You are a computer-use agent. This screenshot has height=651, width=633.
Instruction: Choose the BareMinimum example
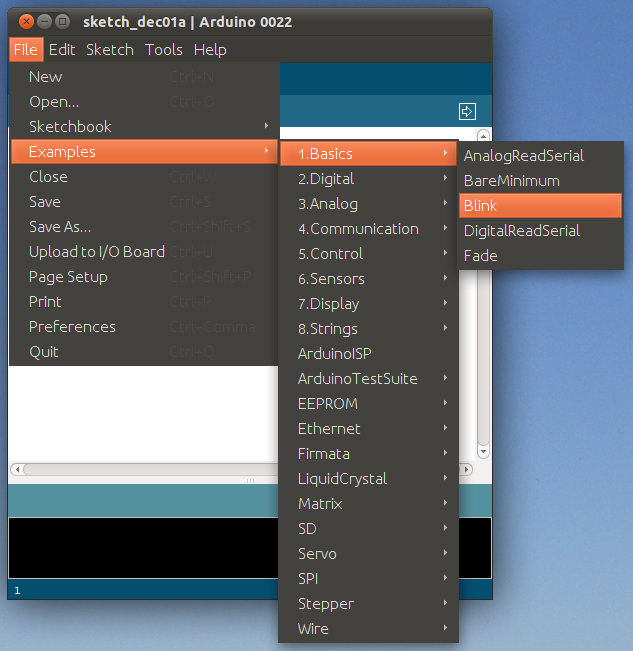541,180
